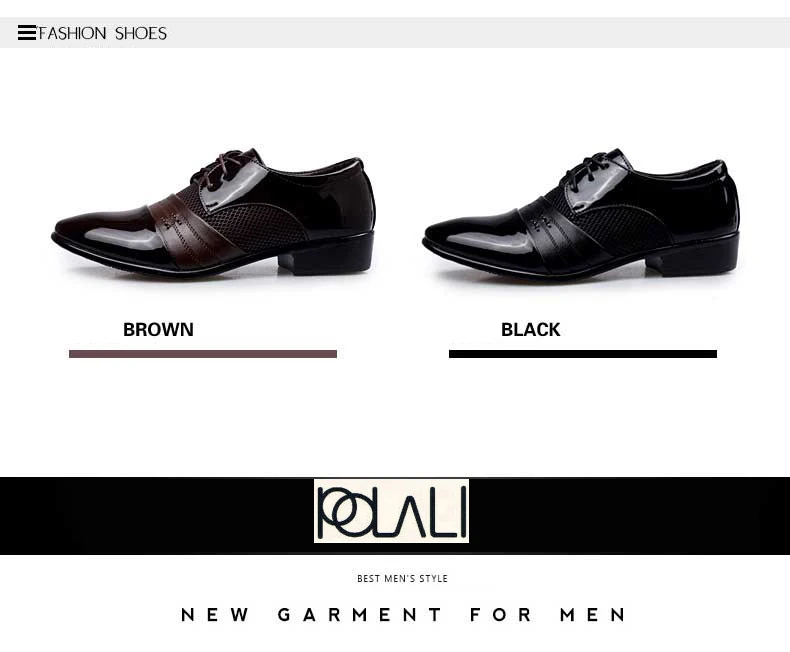Screen dimensions: 790x652
Task: Click the BROWN color label
Action: pyautogui.click(x=158, y=330)
